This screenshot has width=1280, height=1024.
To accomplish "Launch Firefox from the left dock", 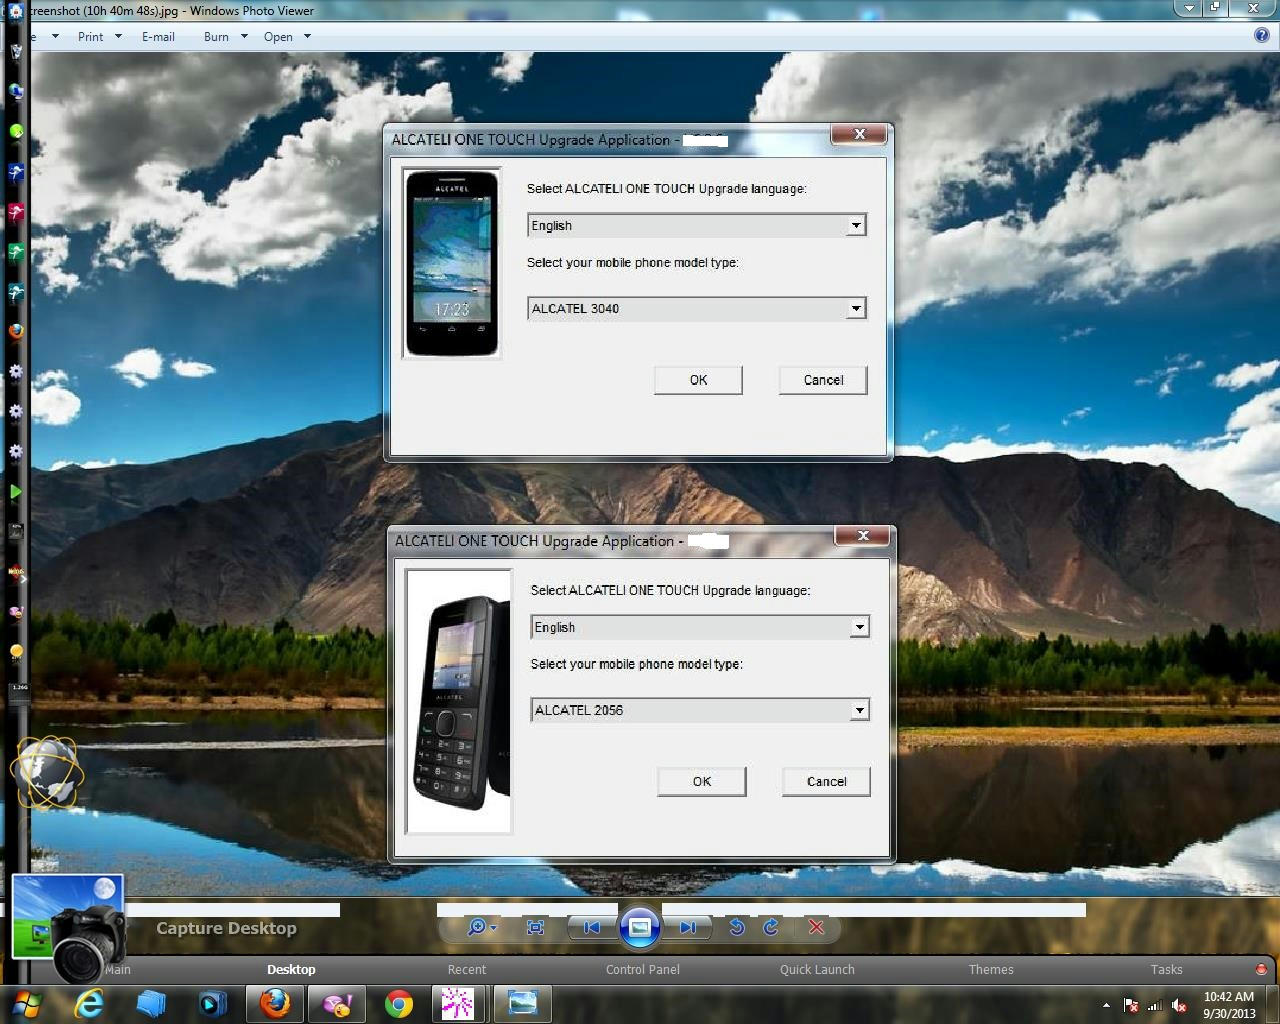I will pos(16,331).
